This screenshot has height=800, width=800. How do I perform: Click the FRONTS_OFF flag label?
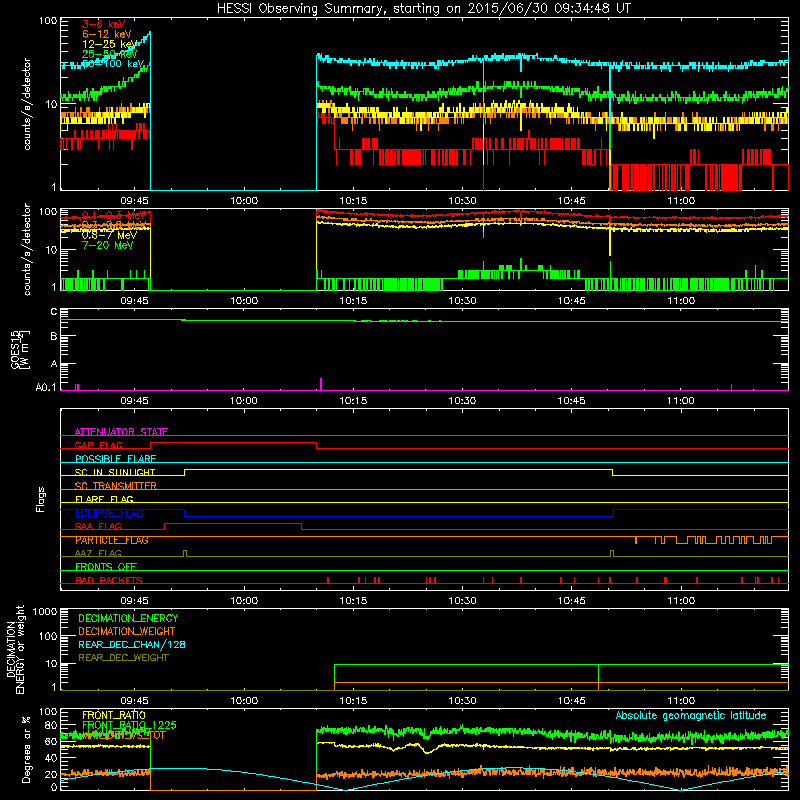pos(106,567)
